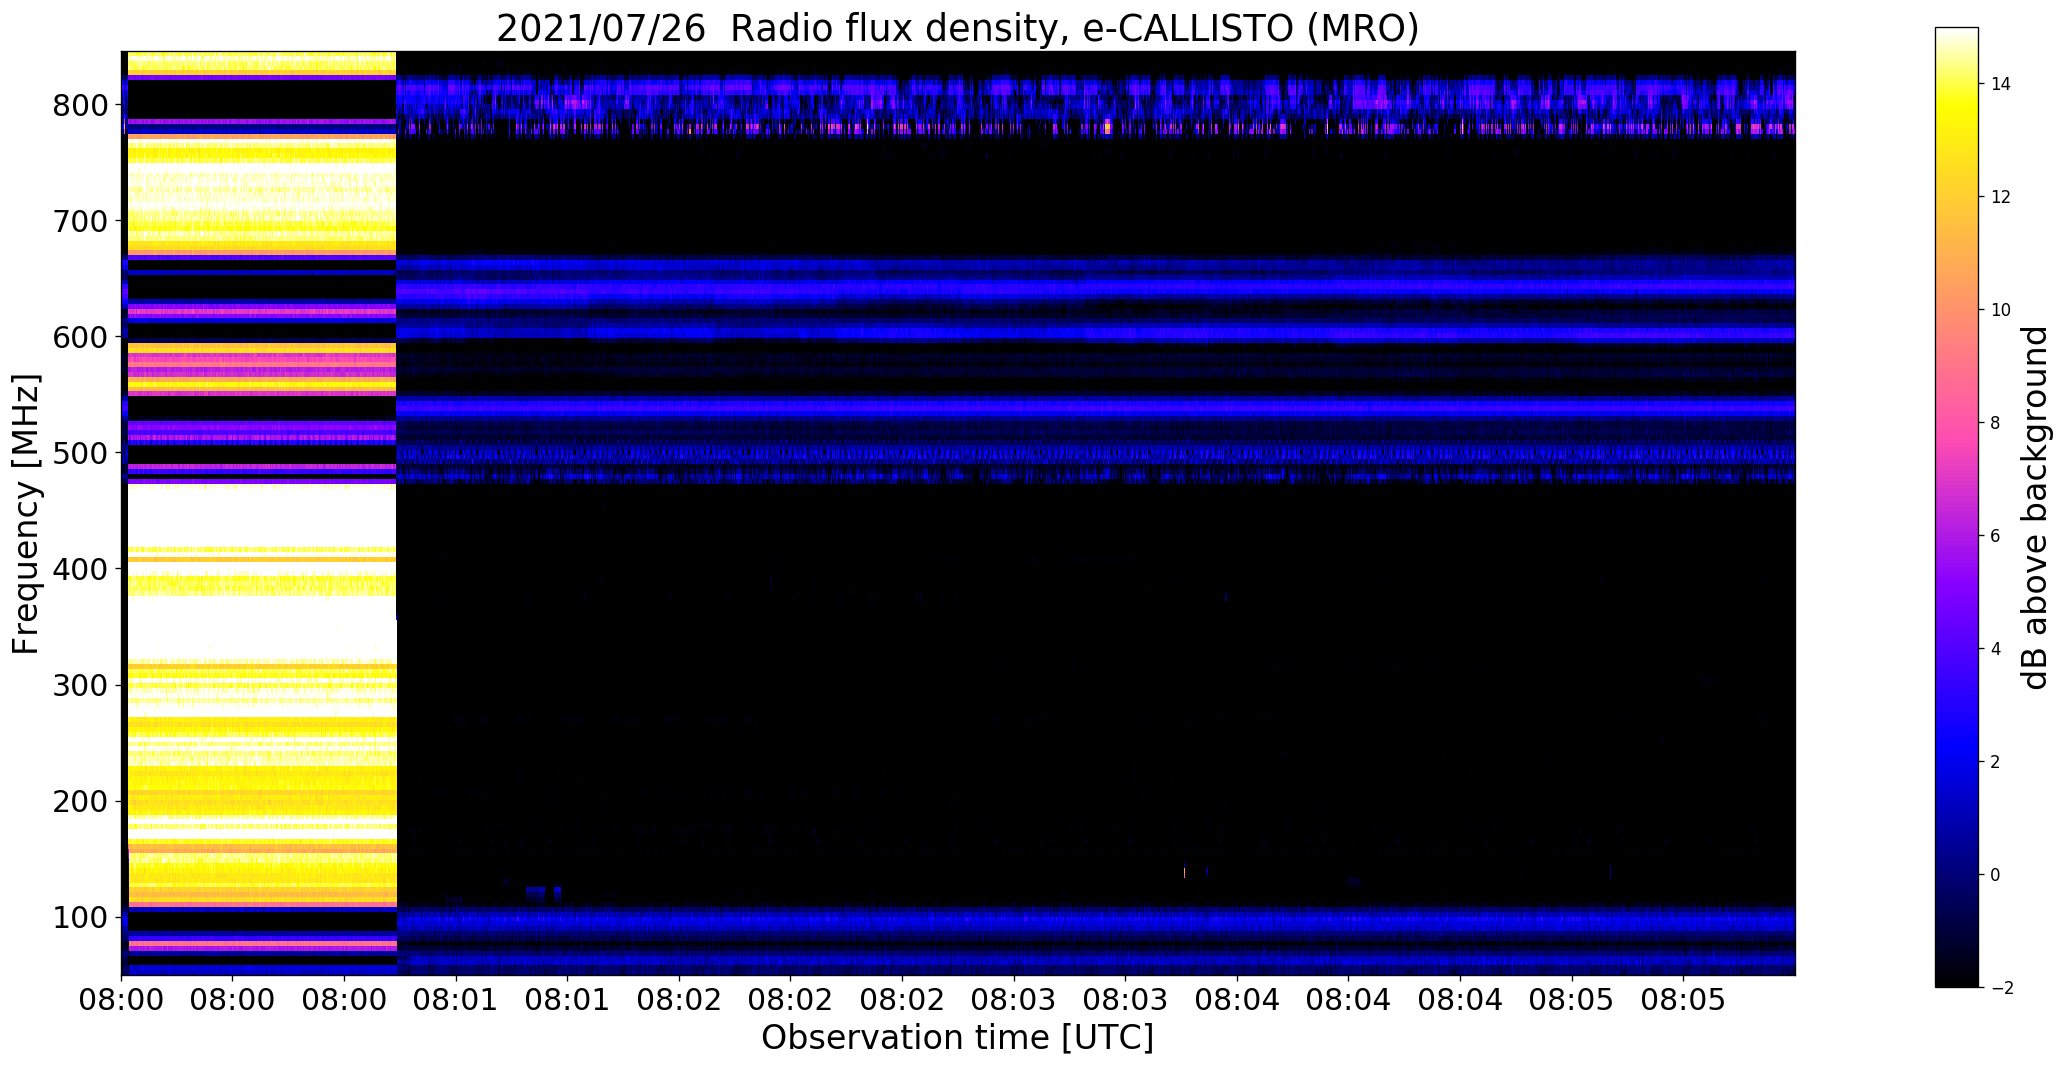Select the 400 frequency tick label
This screenshot has width=2066, height=1067.
[x=80, y=569]
